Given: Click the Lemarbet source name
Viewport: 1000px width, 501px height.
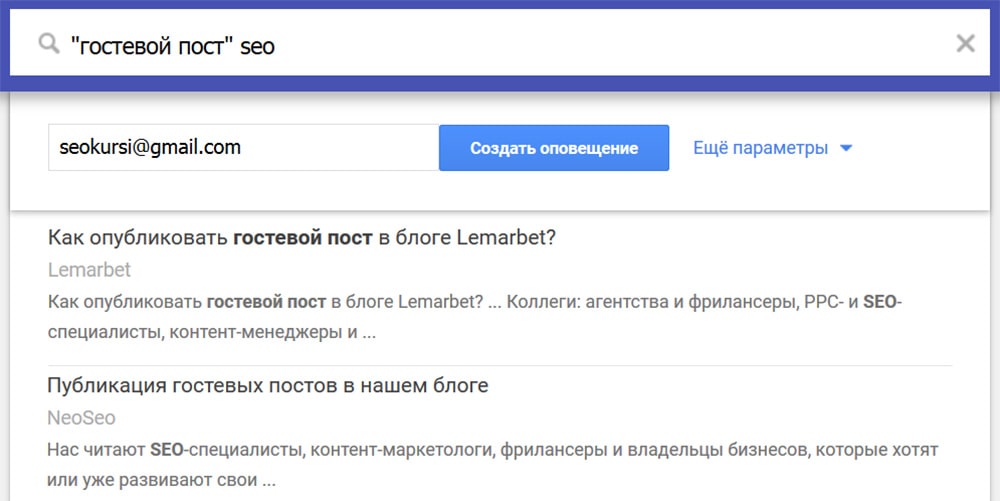Looking at the screenshot, I should pyautogui.click(x=89, y=270).
